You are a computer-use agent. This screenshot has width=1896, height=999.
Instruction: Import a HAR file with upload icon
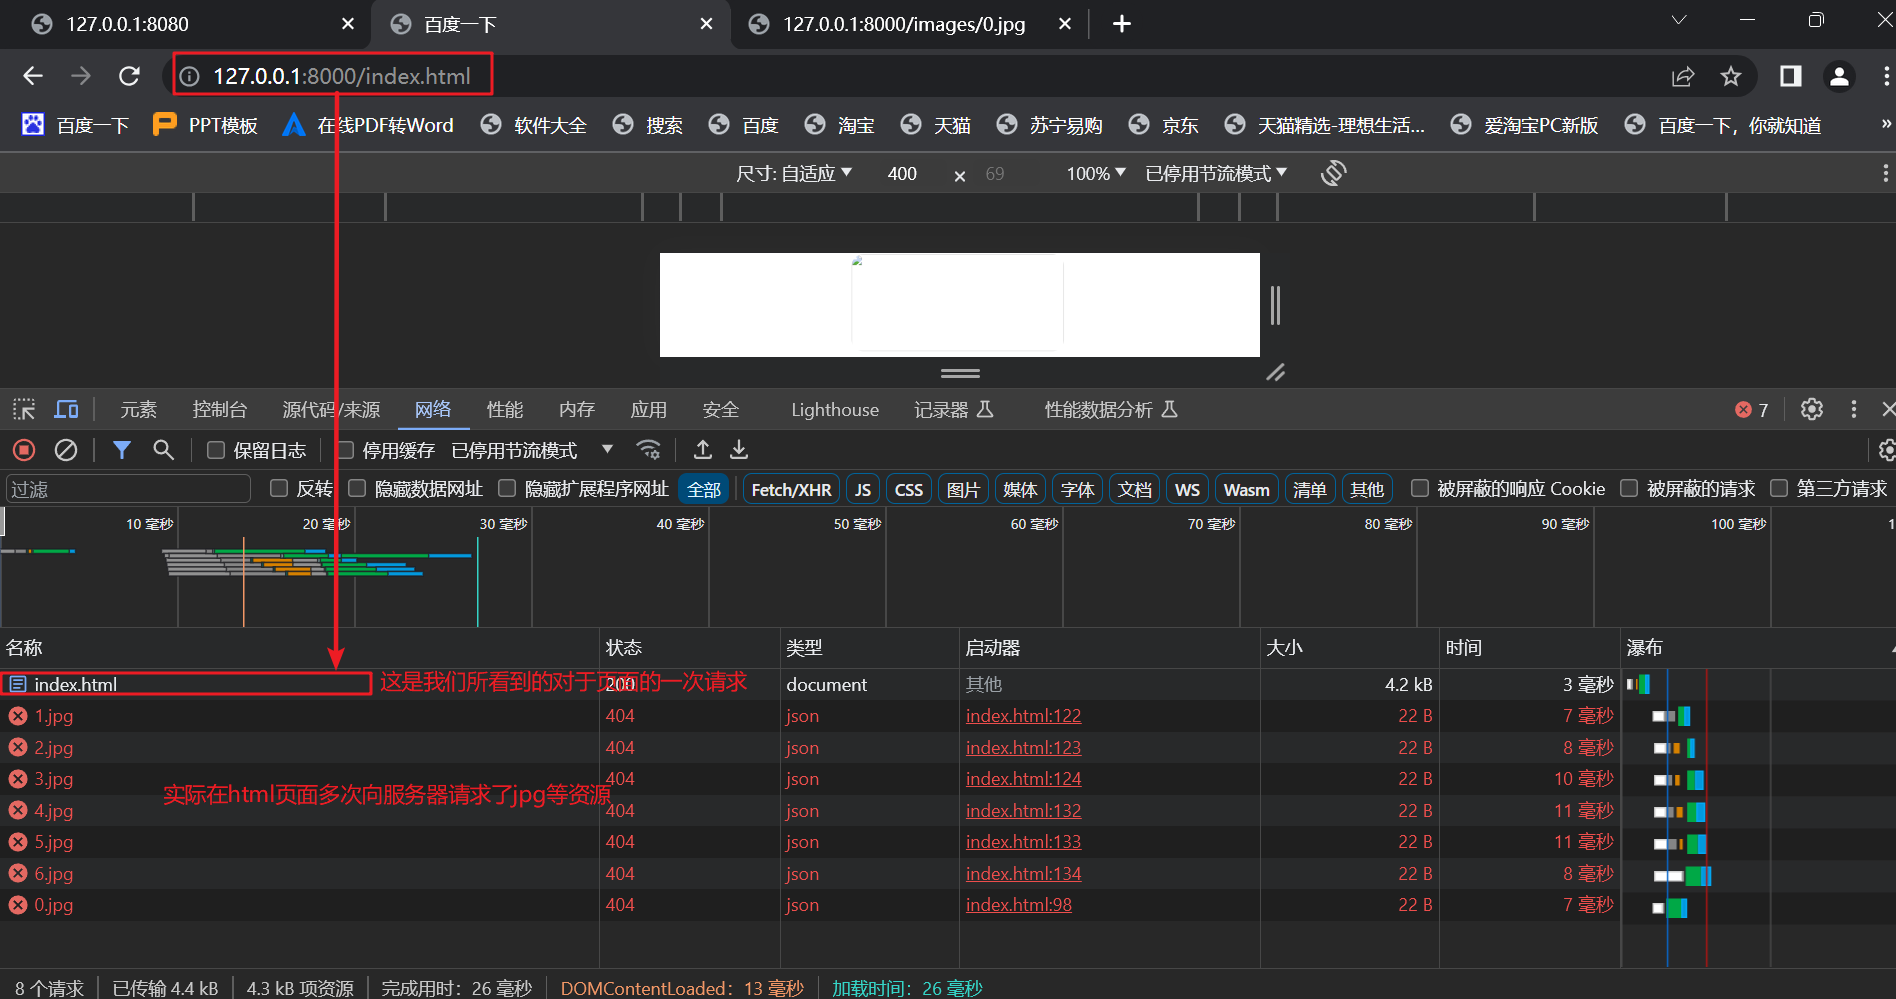tap(703, 450)
